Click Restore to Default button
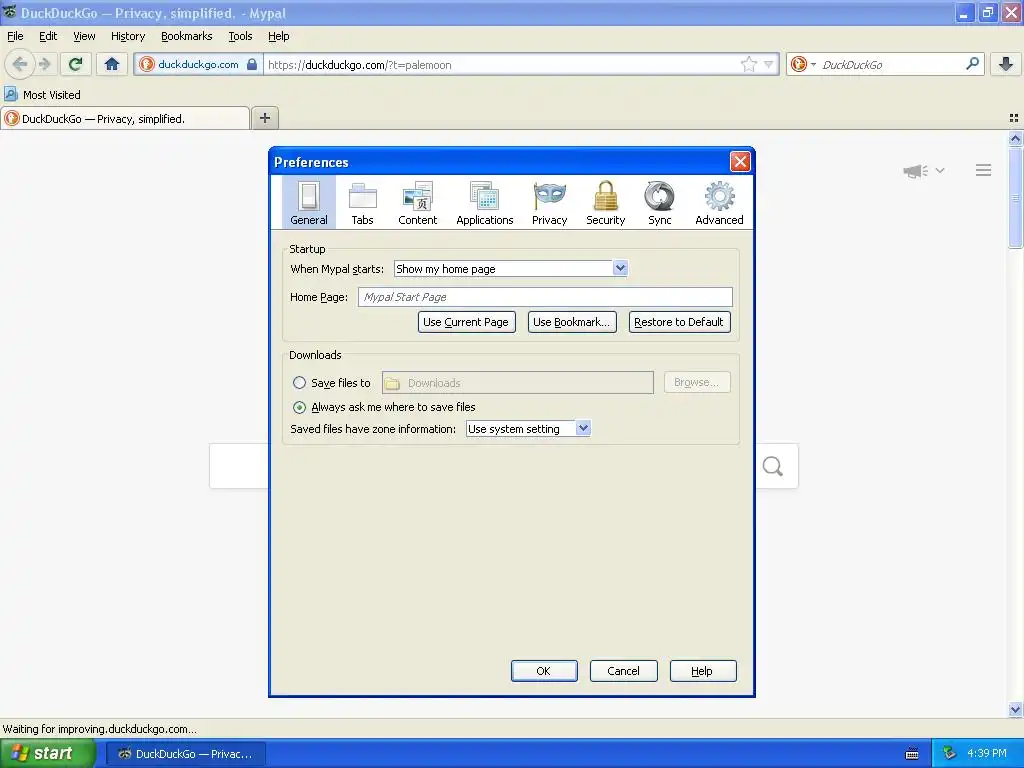This screenshot has height=768, width=1024. point(679,322)
